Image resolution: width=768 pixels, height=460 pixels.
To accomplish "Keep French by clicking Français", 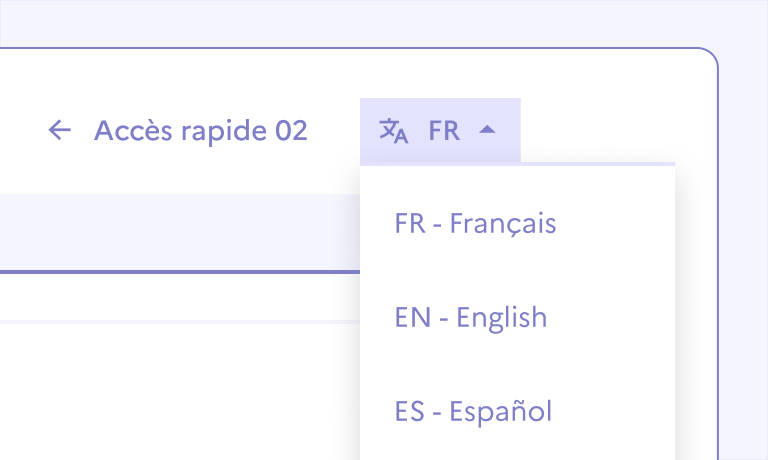I will pyautogui.click(x=475, y=223).
